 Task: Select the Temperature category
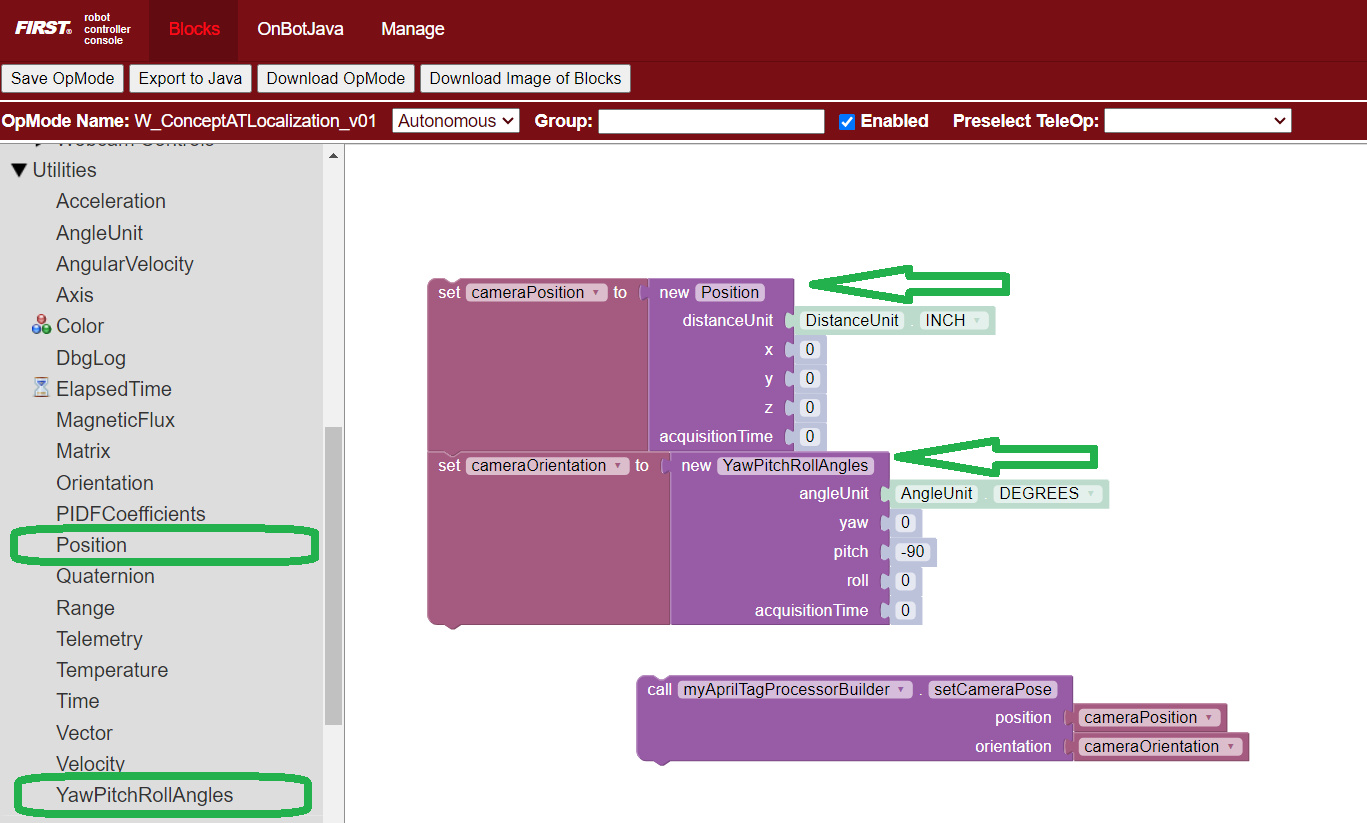[112, 670]
